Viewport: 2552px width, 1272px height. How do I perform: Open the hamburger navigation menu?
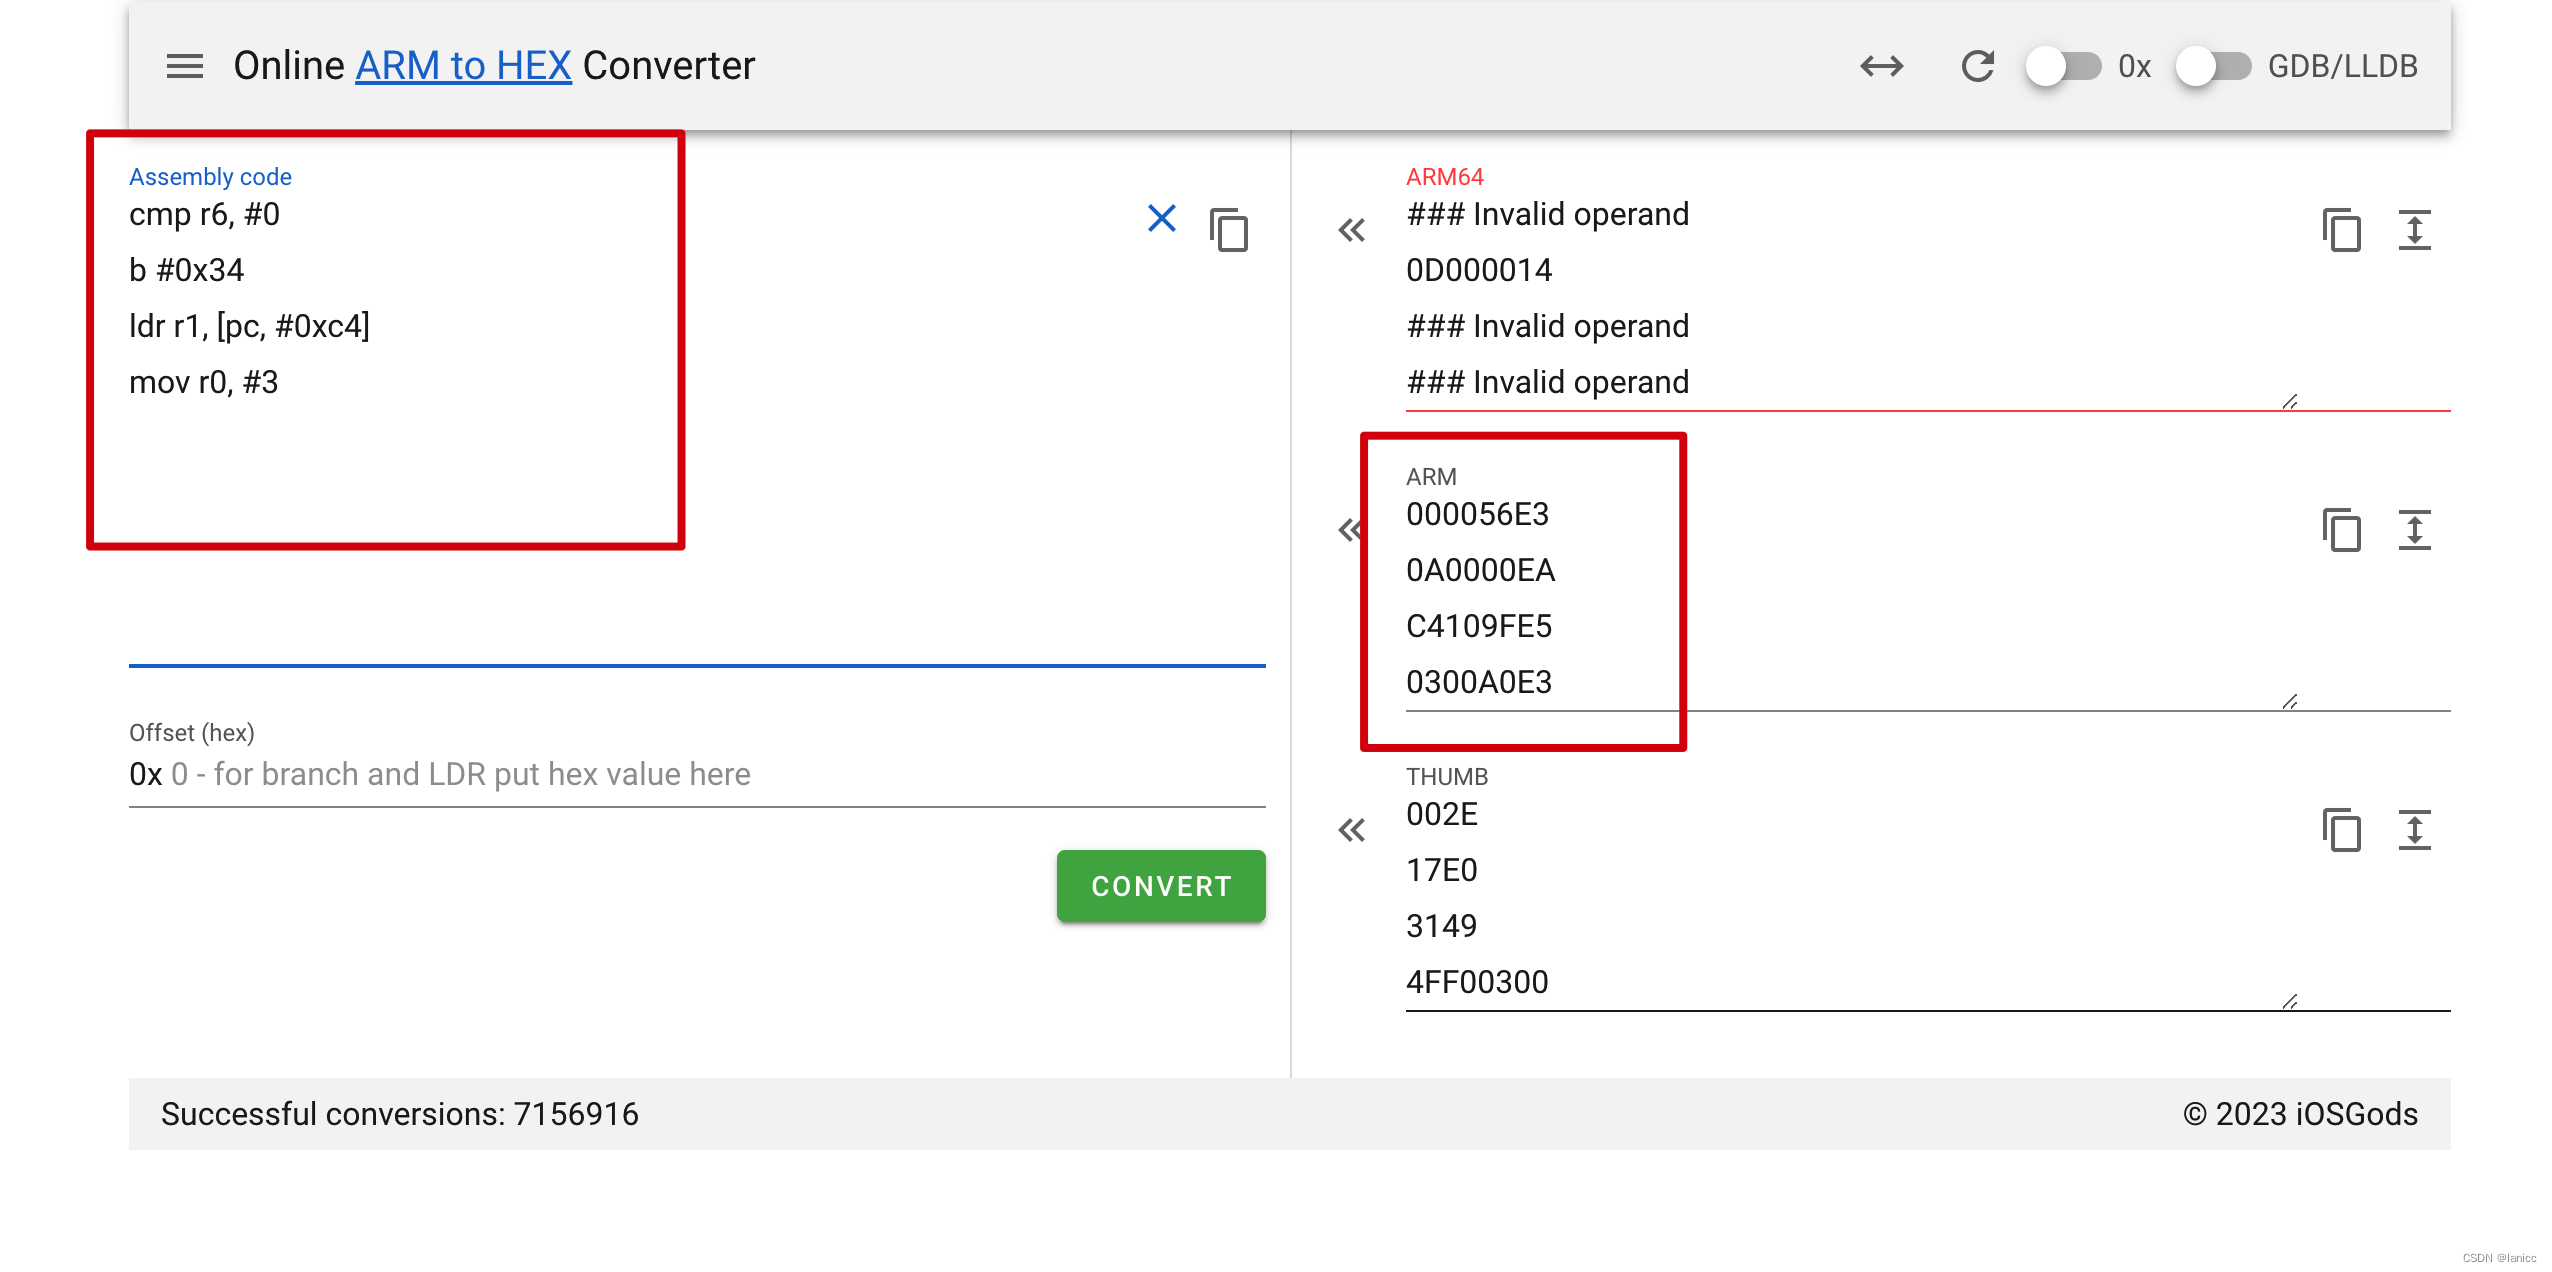click(184, 66)
